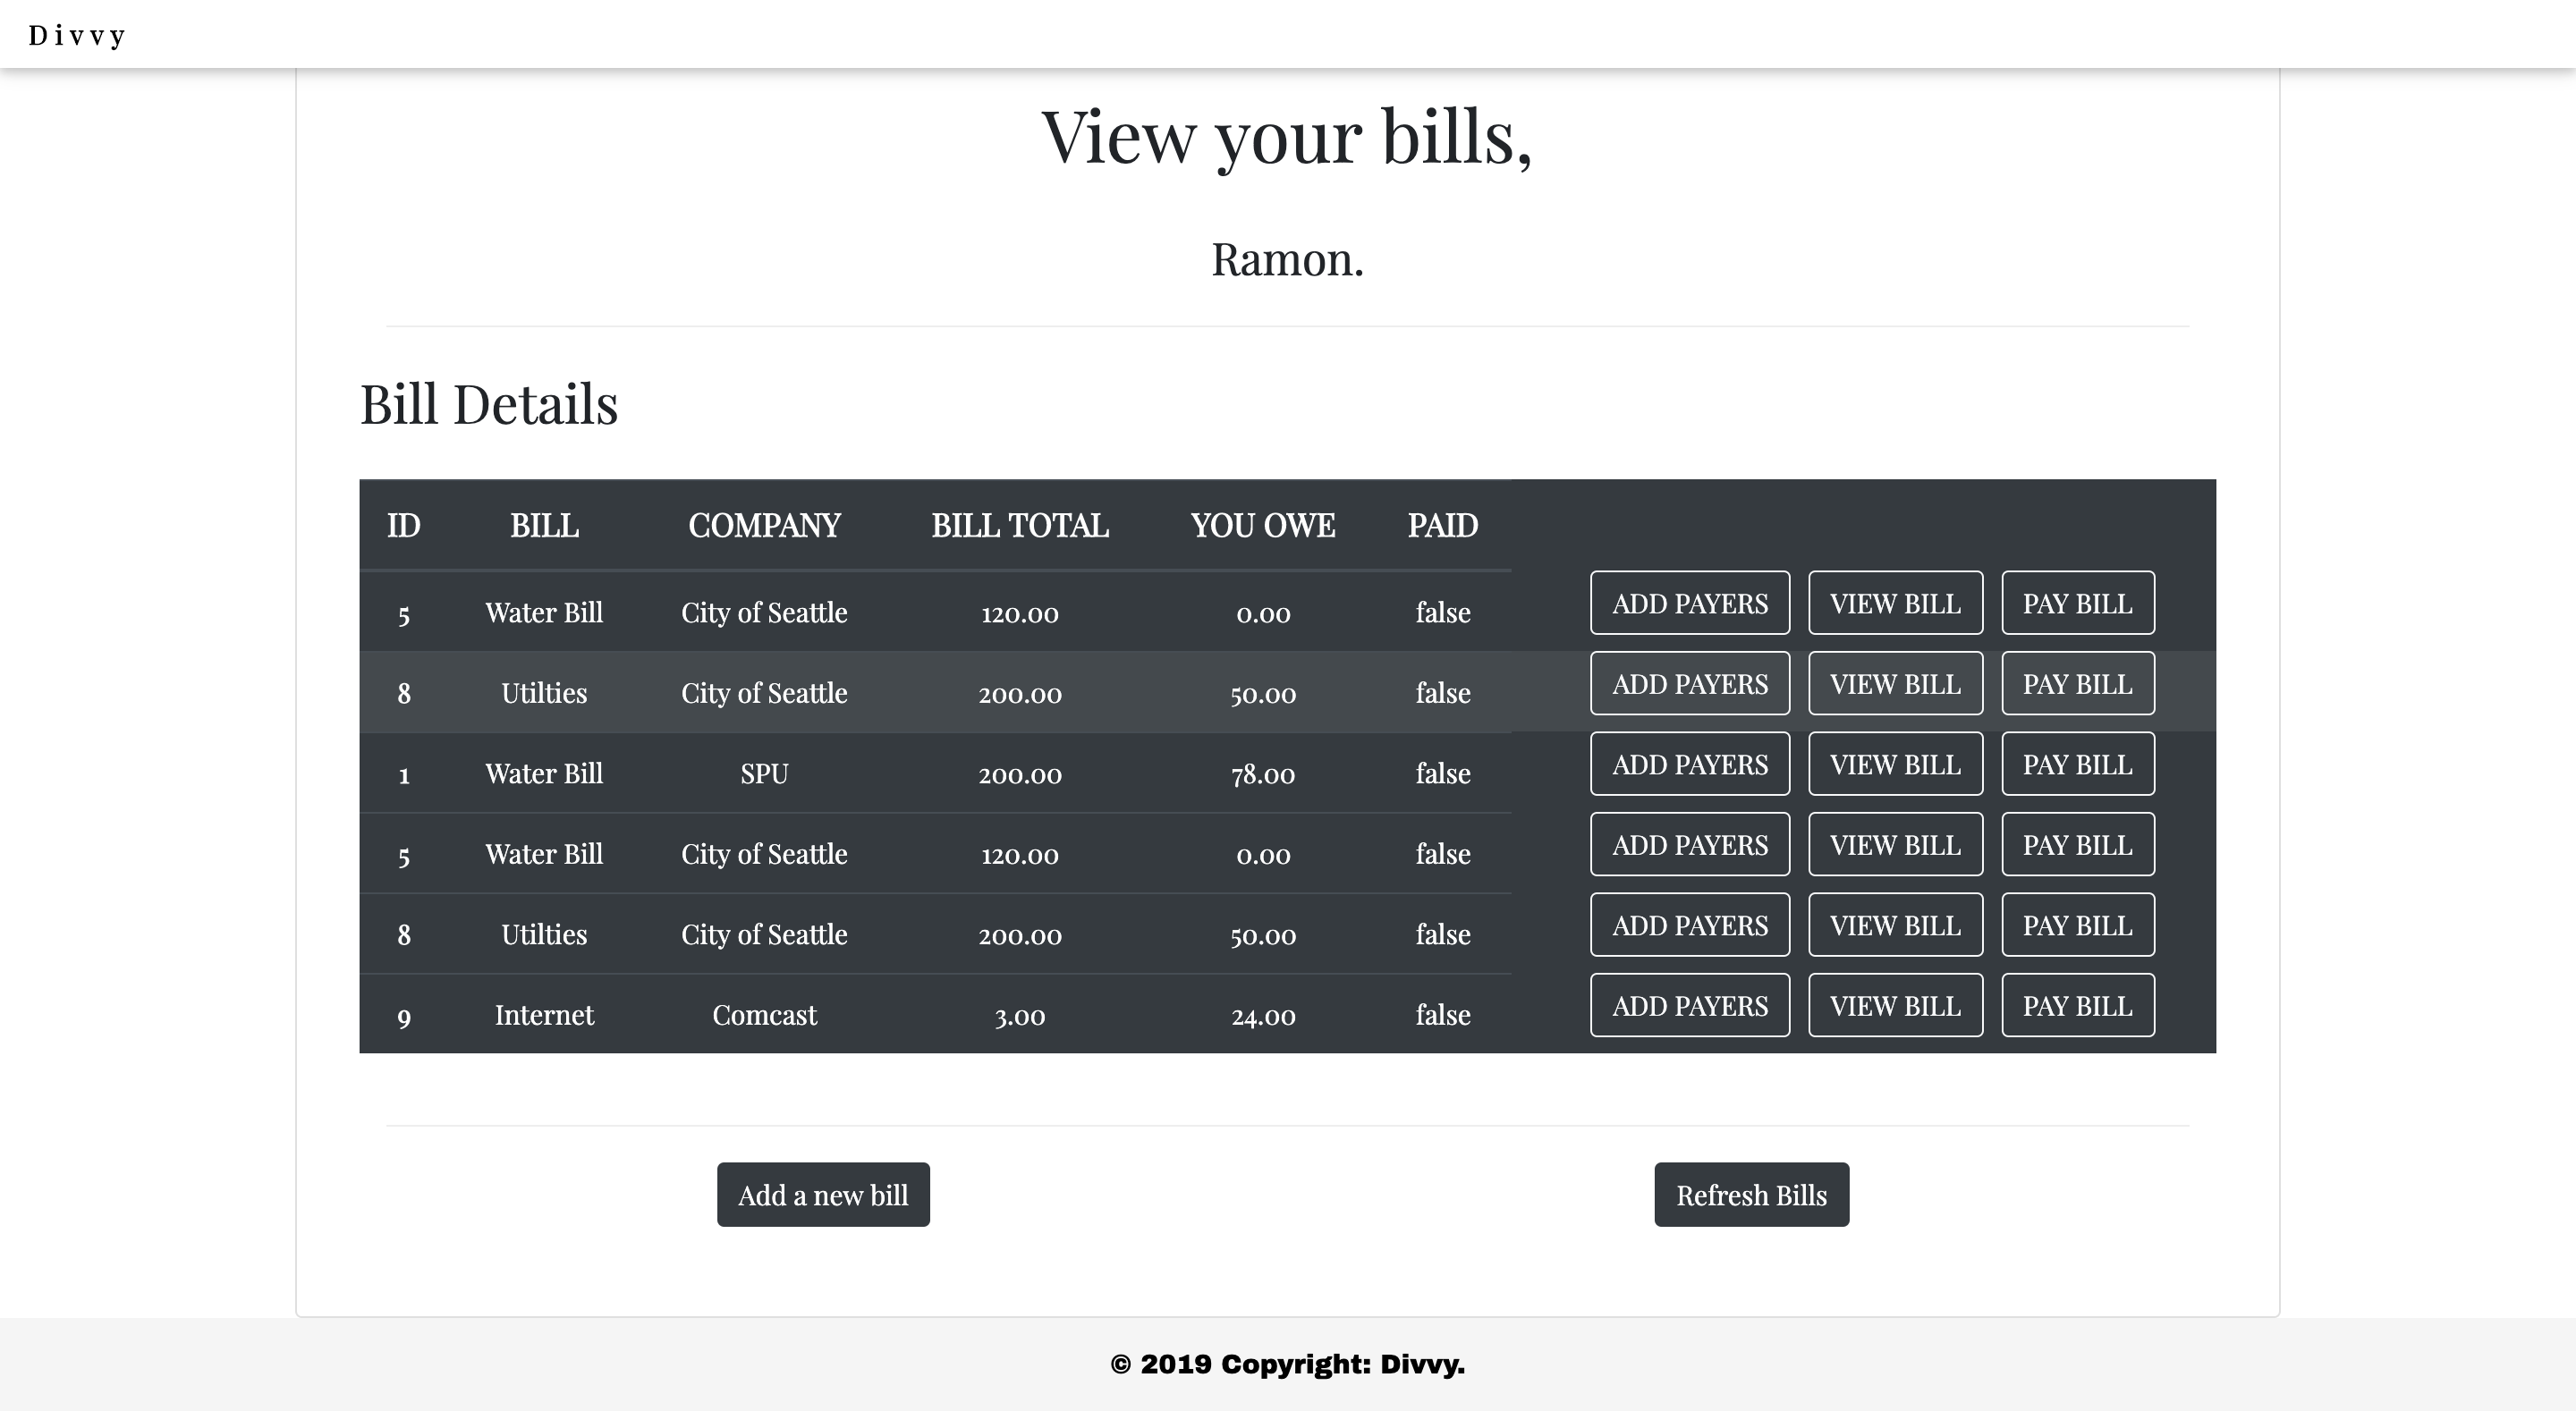Screen dimensions: 2576x1411
Task: Click the YOU OWE column header
Action: pos(1262,525)
